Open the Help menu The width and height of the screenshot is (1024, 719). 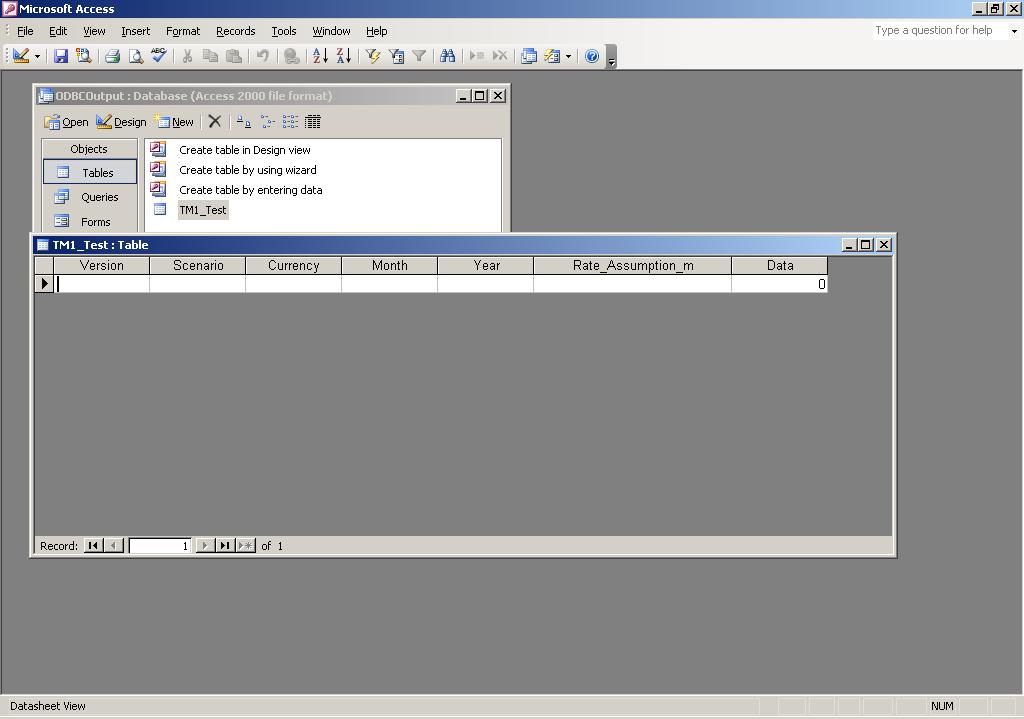[376, 31]
